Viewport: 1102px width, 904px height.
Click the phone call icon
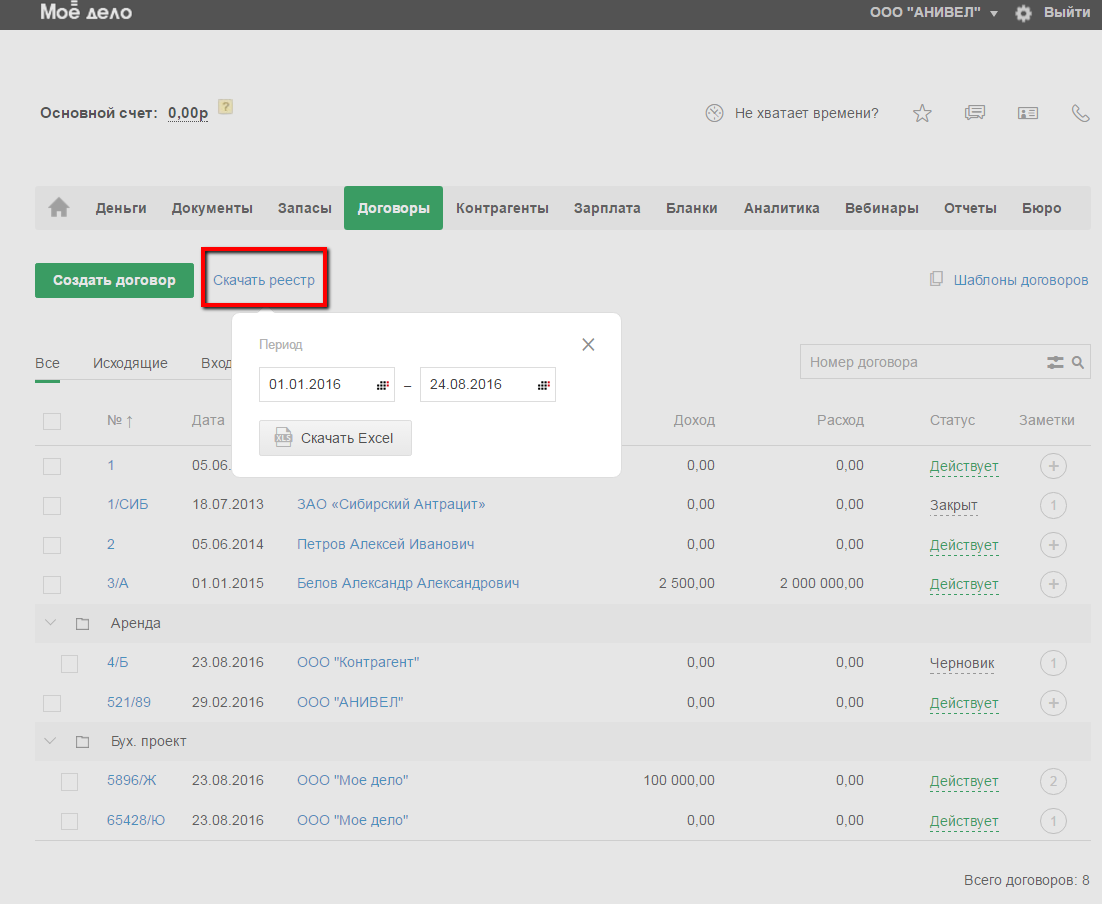pos(1080,113)
